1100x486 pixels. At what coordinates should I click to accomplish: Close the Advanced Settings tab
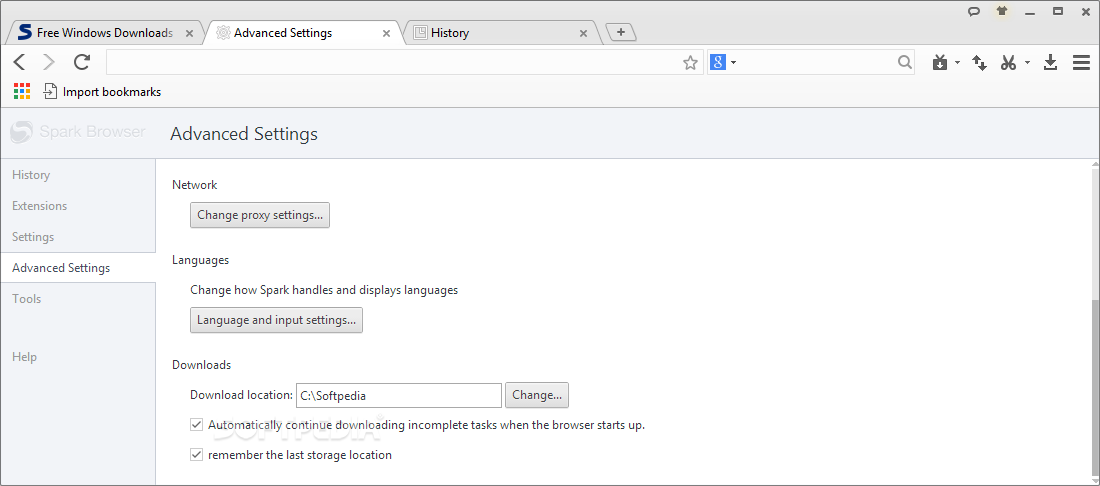(x=386, y=33)
